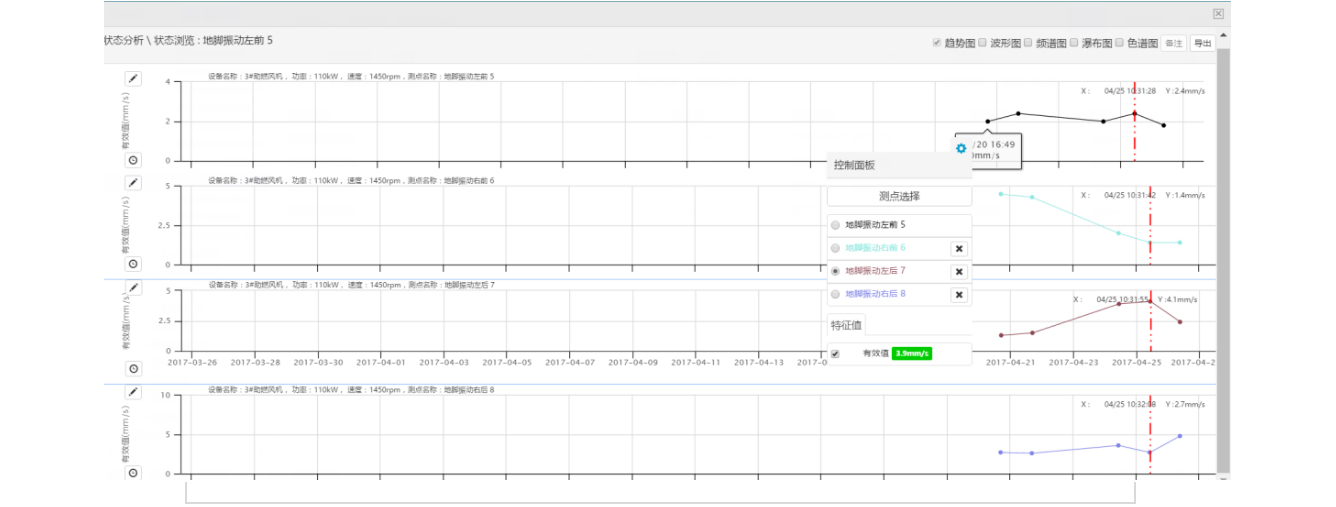Remove 地脚振动右前 6 with its X button
1336x507 pixels.
click(x=958, y=249)
